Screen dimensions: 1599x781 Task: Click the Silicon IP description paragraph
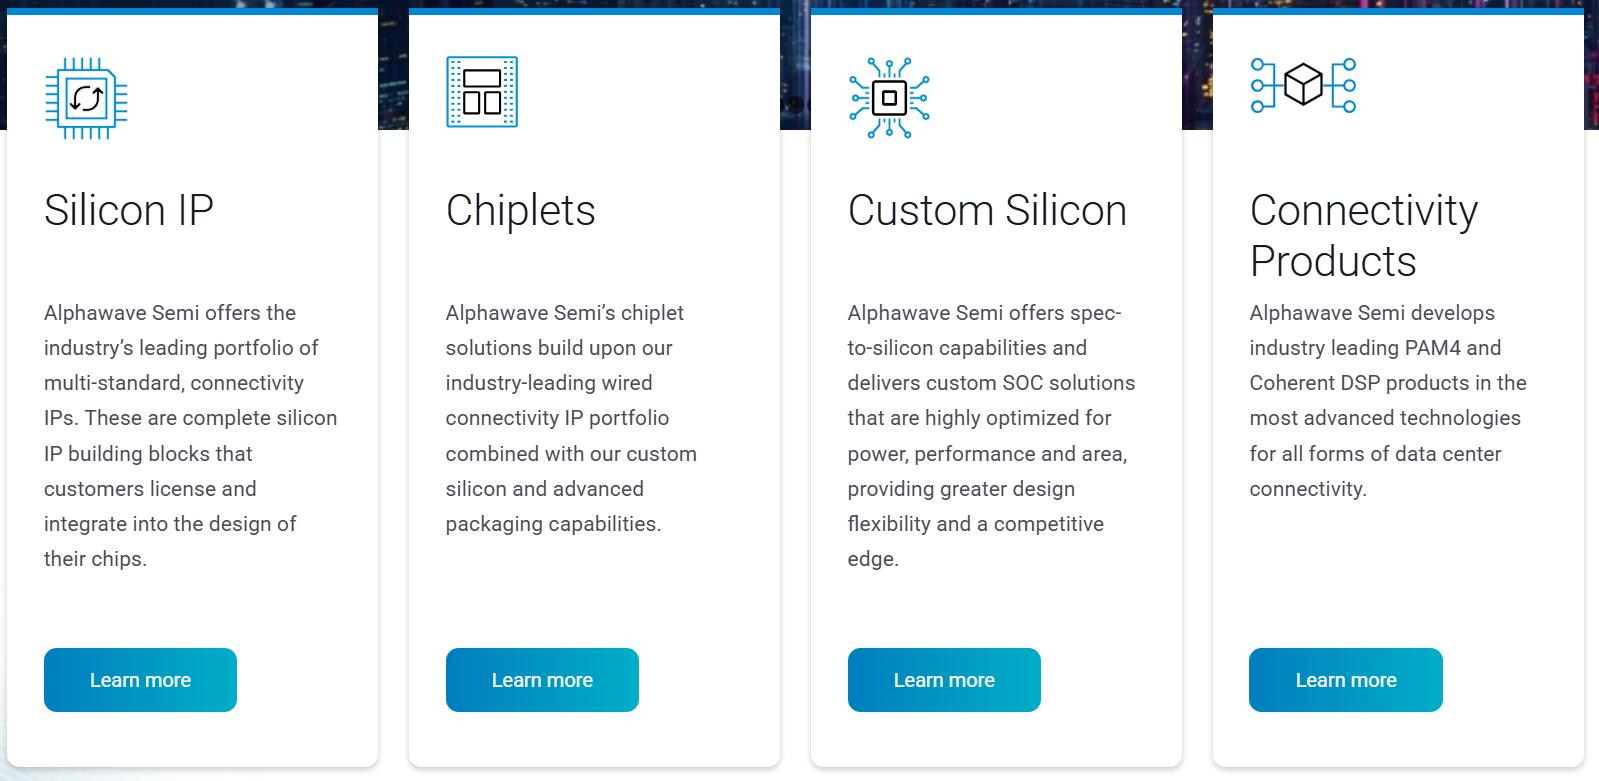coord(191,436)
